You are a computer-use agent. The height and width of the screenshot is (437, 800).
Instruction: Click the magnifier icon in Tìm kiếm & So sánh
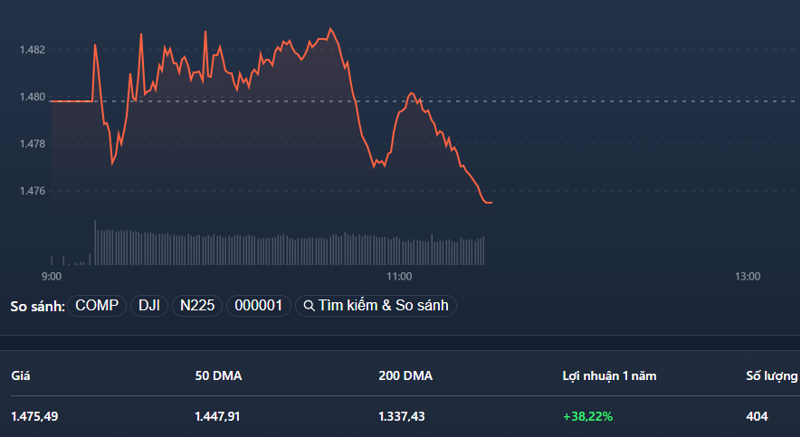click(309, 306)
